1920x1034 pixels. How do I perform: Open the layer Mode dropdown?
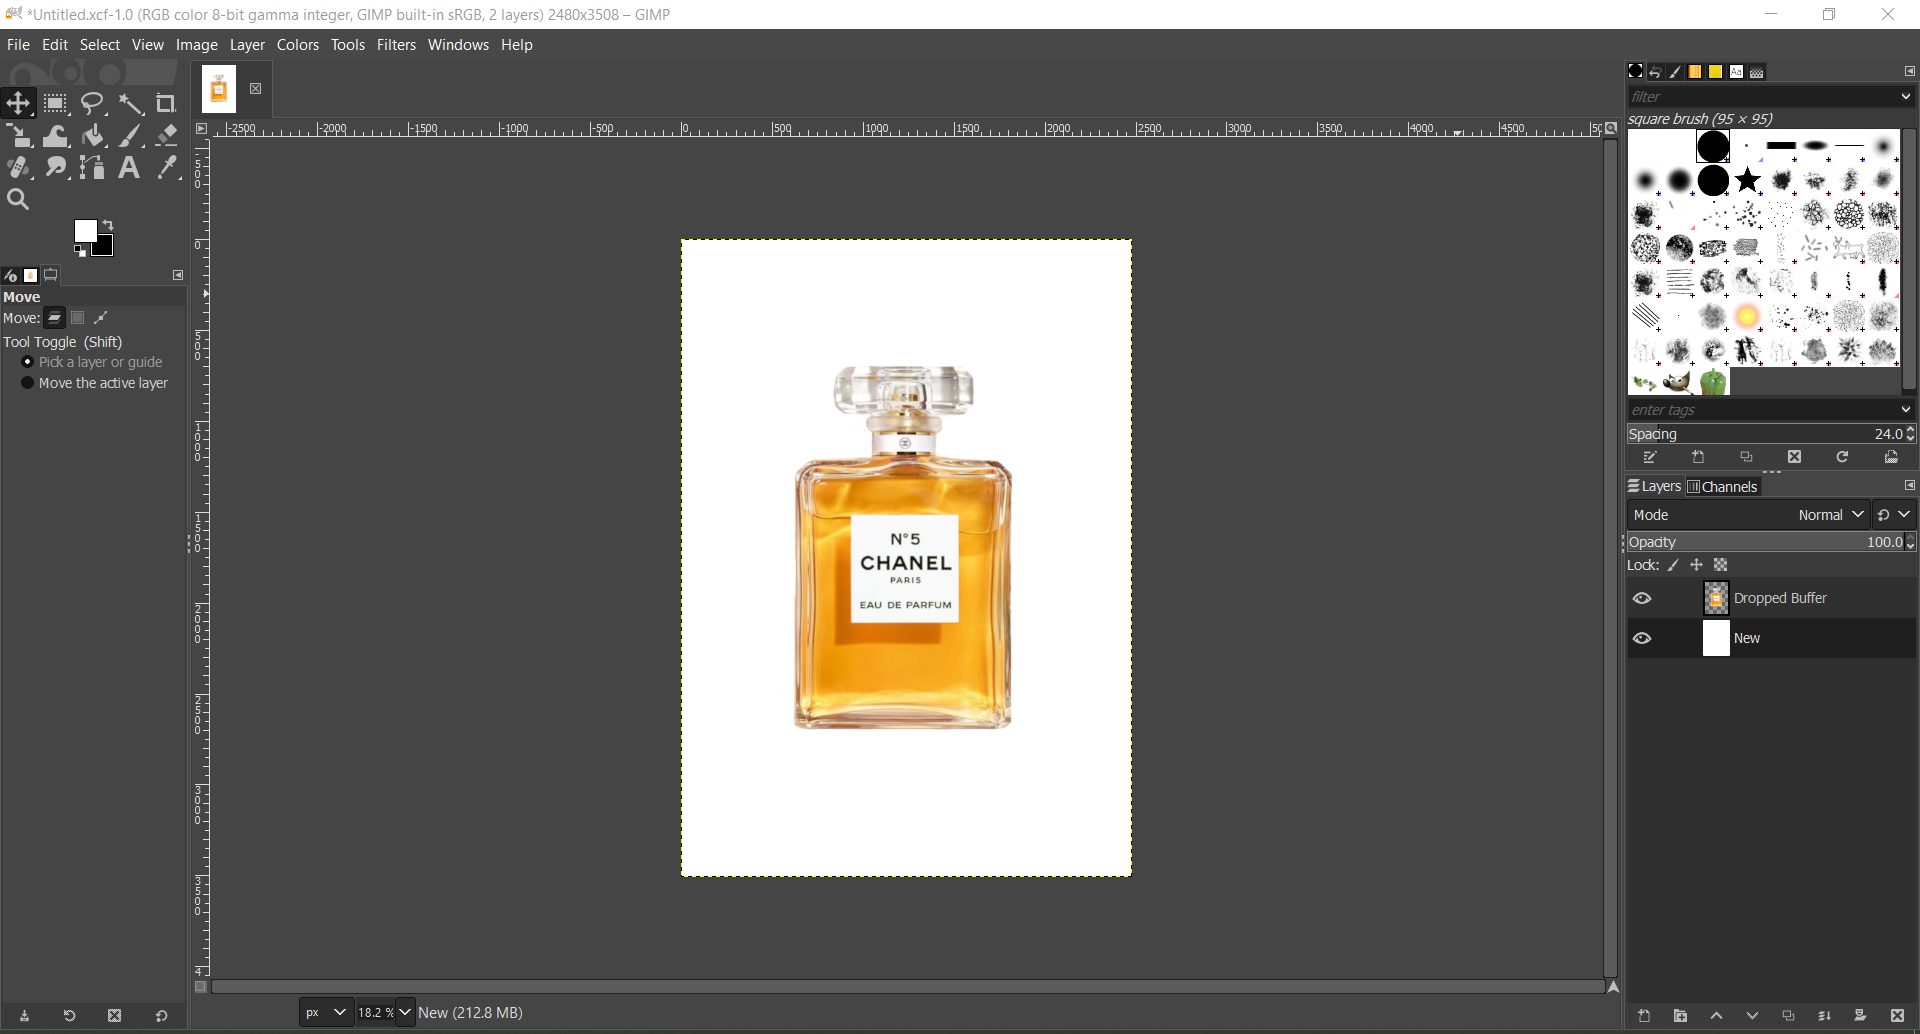1750,516
